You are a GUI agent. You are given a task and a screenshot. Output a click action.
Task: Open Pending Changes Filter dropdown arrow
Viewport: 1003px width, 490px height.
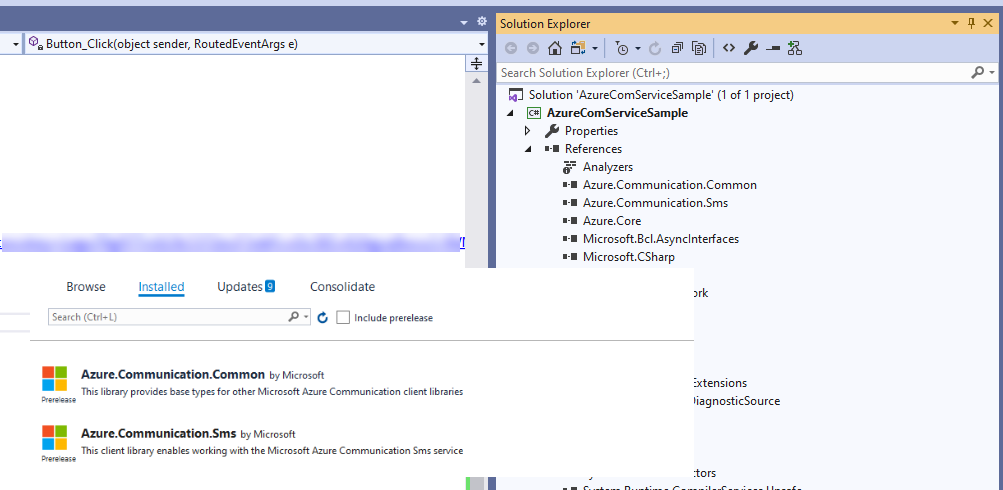[637, 48]
